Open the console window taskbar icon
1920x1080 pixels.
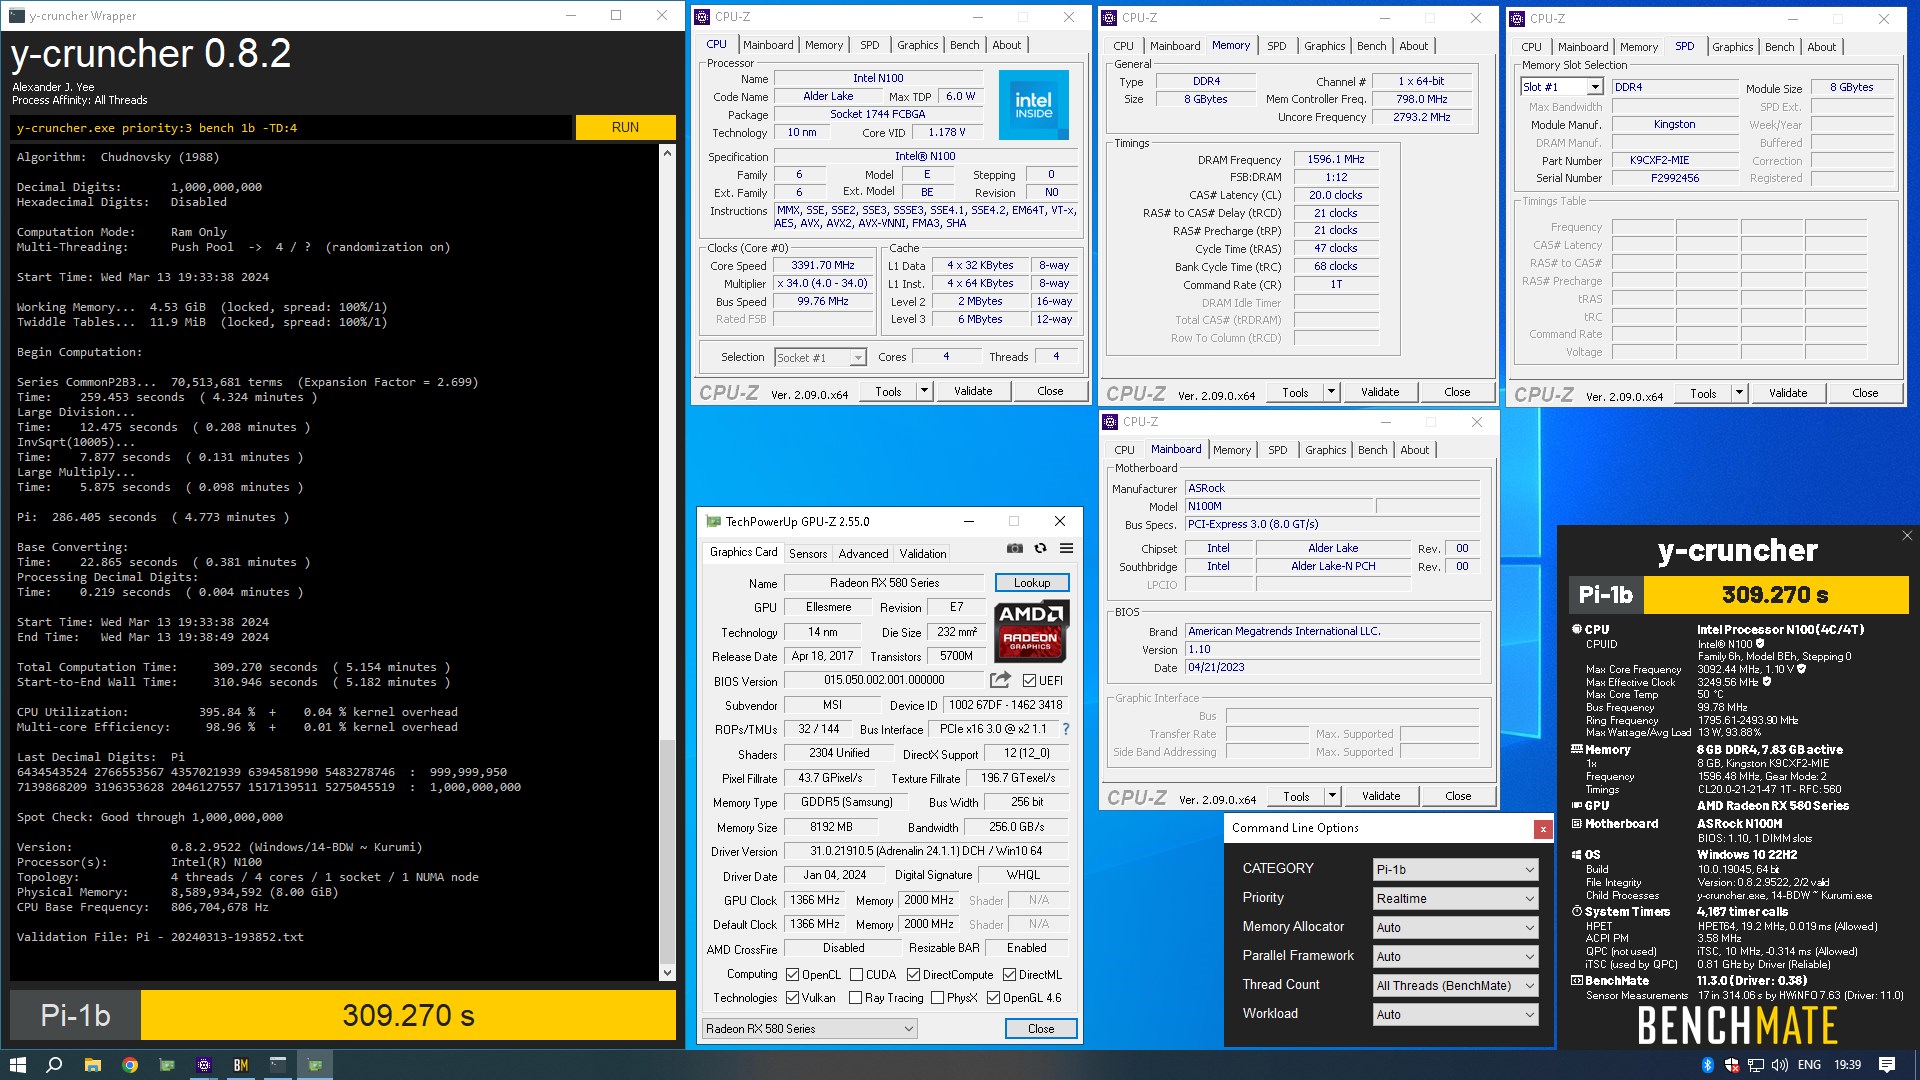tap(278, 1065)
